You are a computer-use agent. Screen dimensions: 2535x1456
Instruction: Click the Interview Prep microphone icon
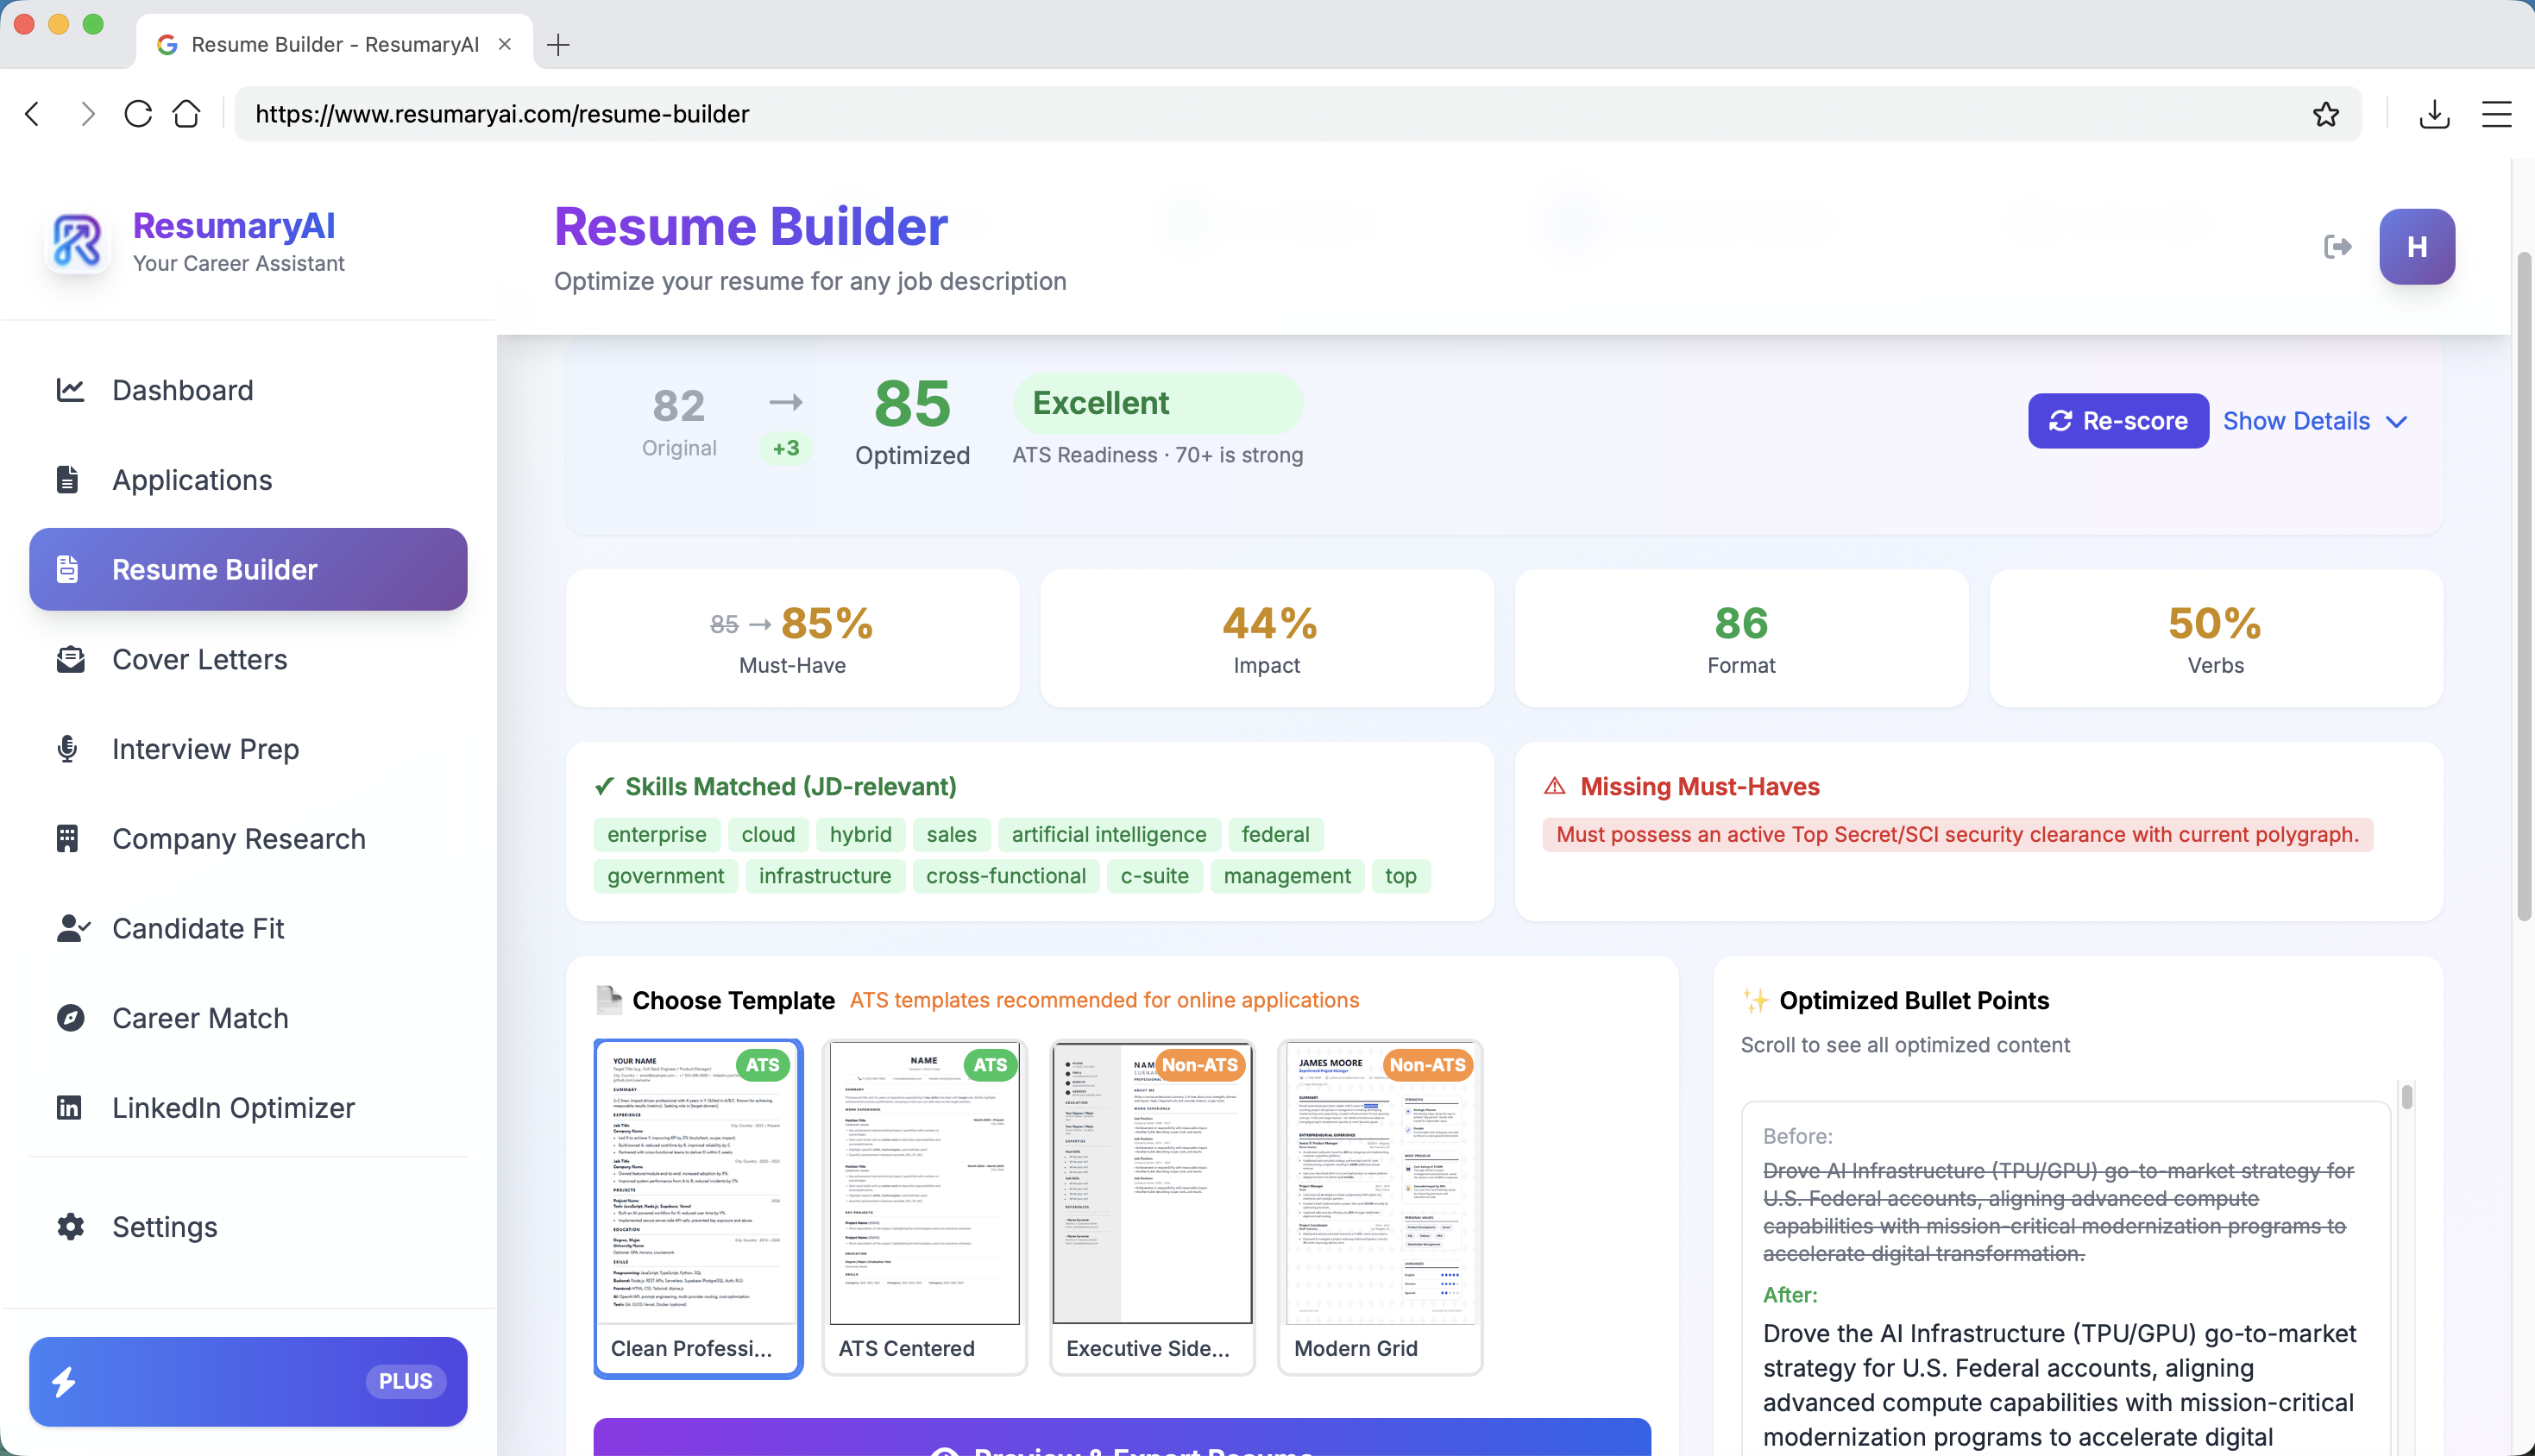point(68,749)
